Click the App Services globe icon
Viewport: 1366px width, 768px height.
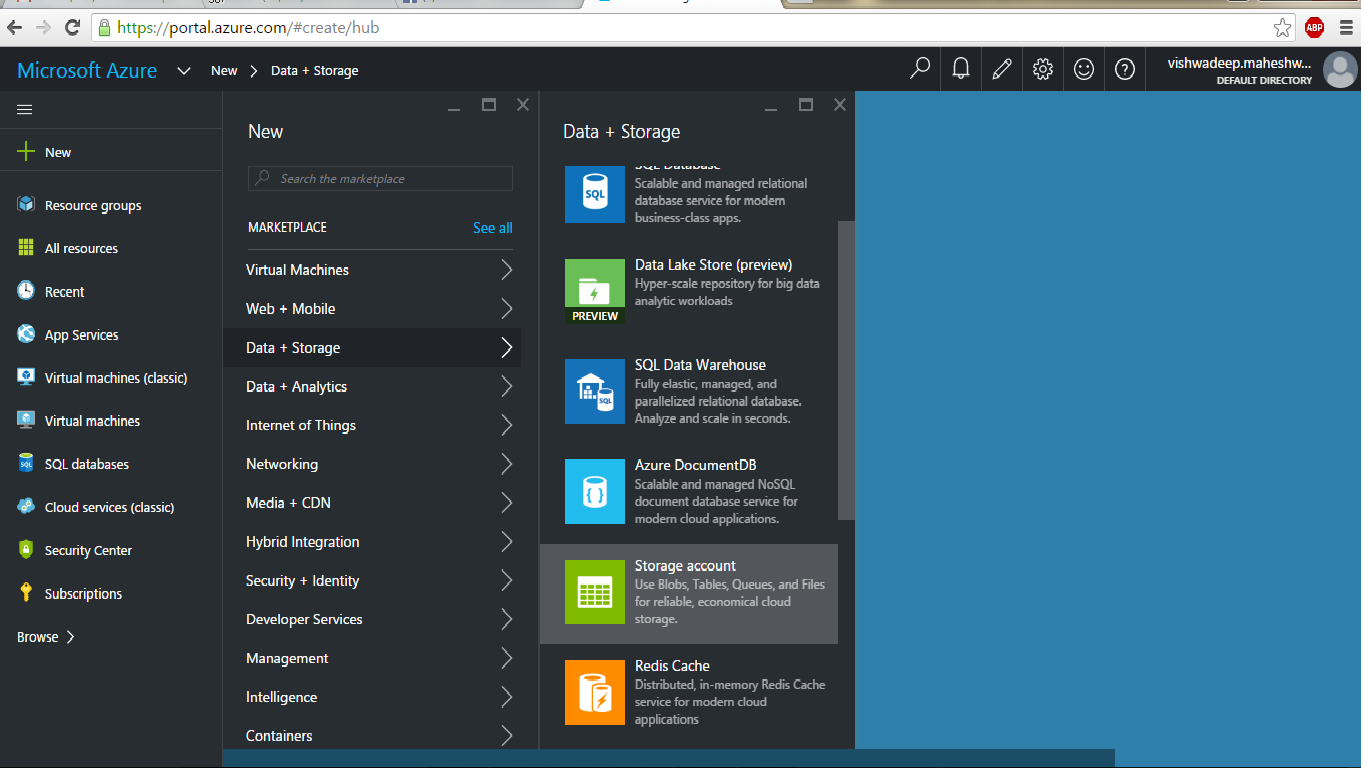click(26, 334)
